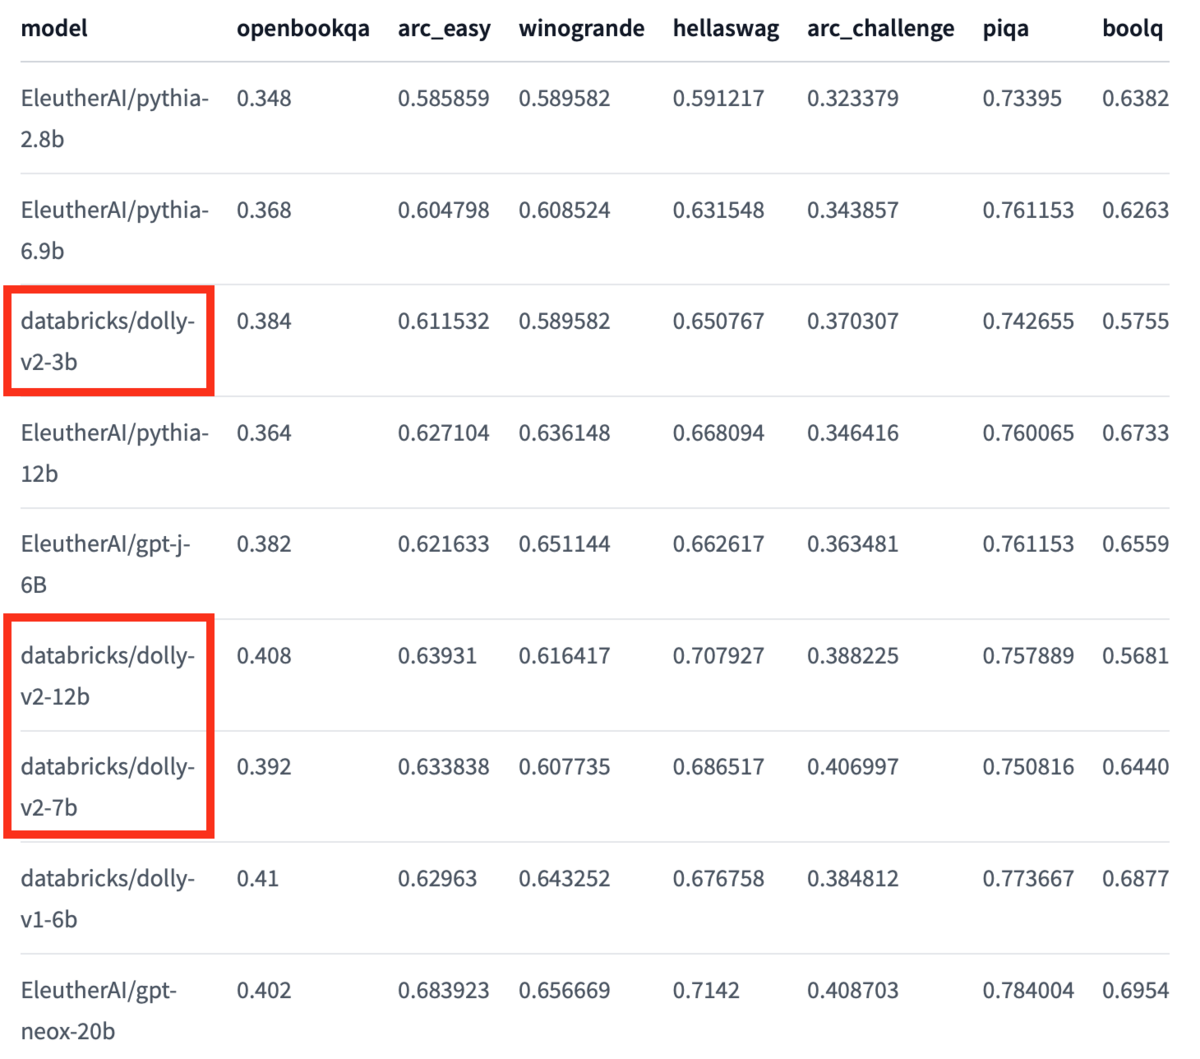Select arc_challenge value 0.406997
The image size is (1200, 1059).
853,767
